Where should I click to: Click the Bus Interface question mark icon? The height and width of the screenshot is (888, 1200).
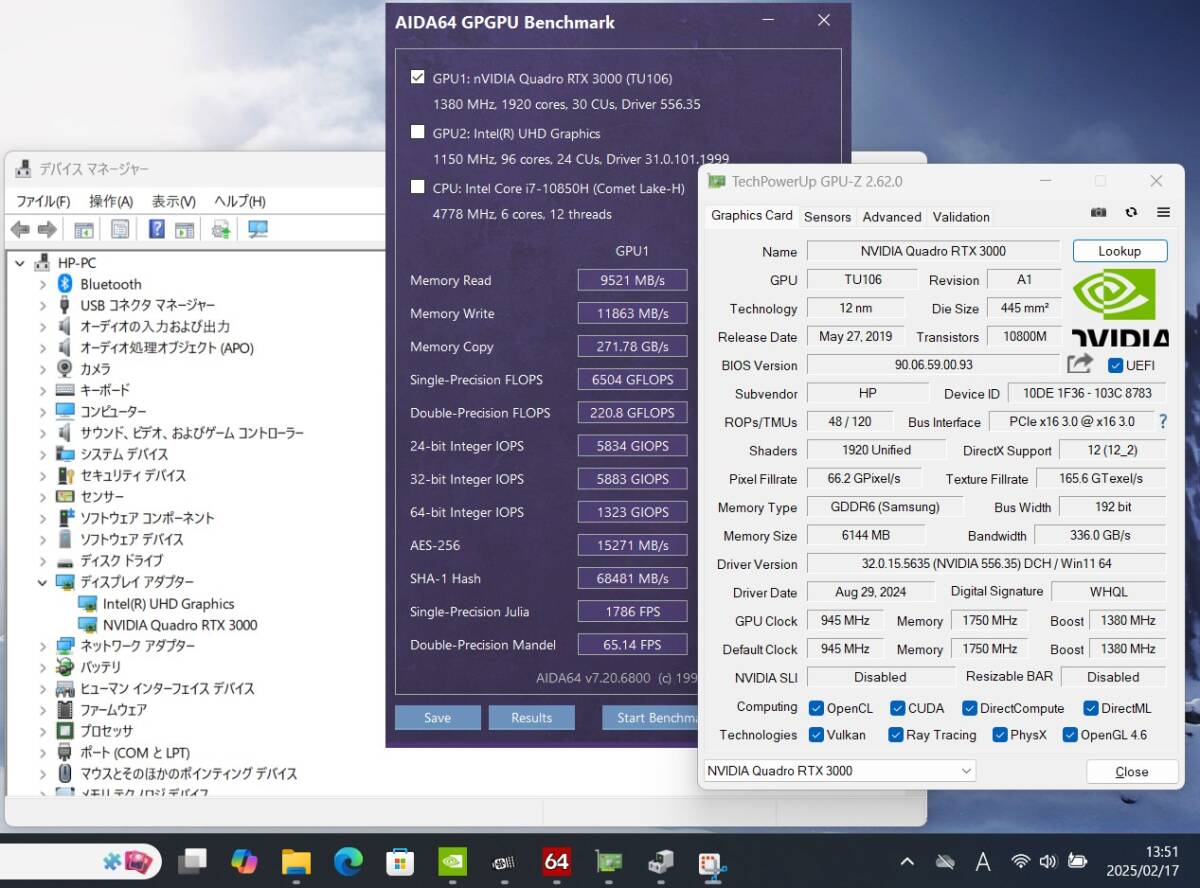point(1163,422)
